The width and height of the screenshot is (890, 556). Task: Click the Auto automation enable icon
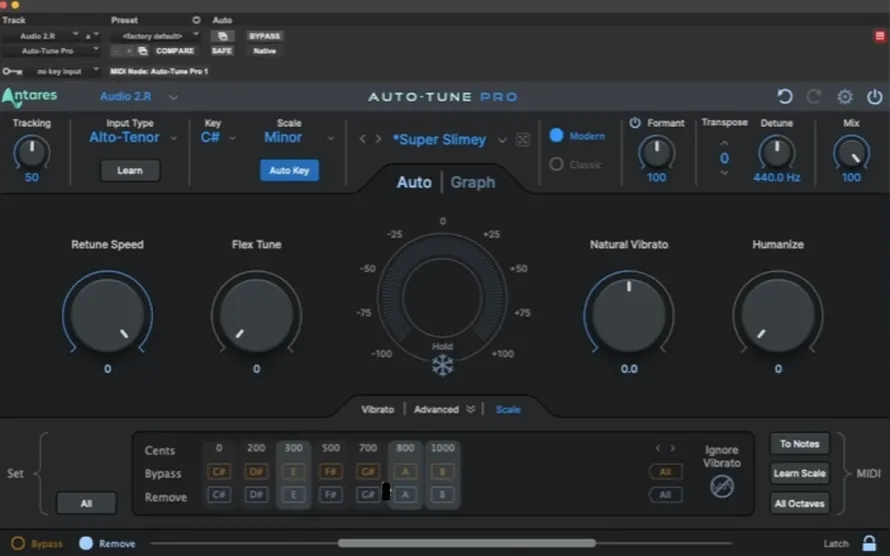[222, 36]
